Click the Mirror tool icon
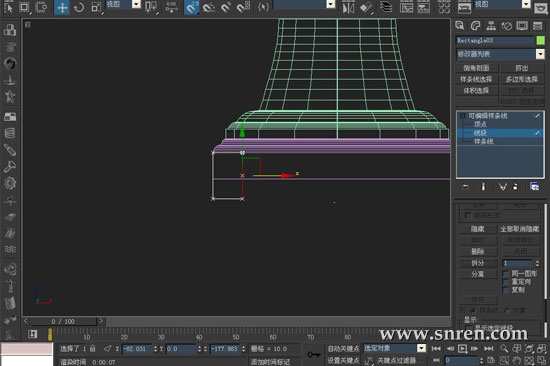The width and height of the screenshot is (550, 366). tap(348, 8)
